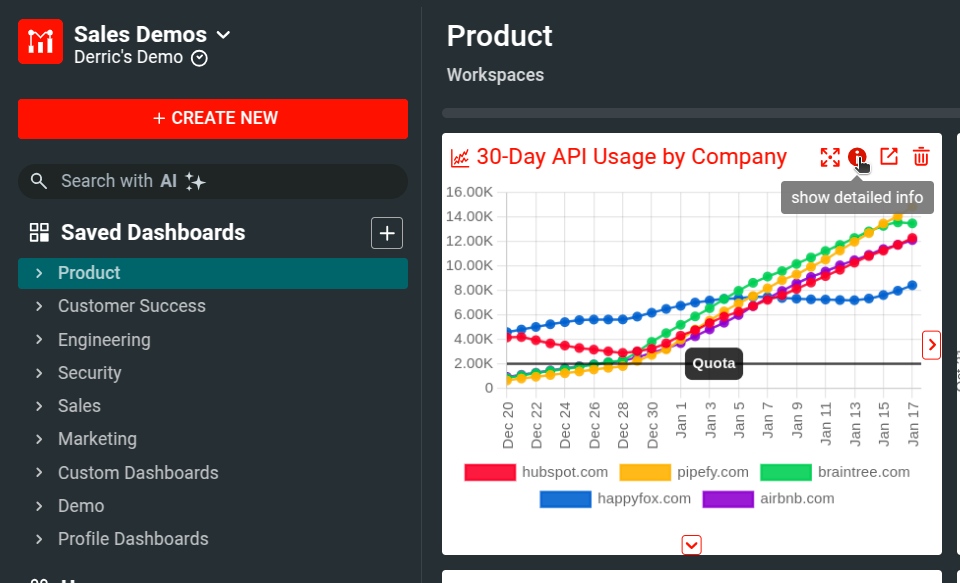Click the verified badge beside Derric's Demo
The height and width of the screenshot is (583, 960).
[199, 58]
